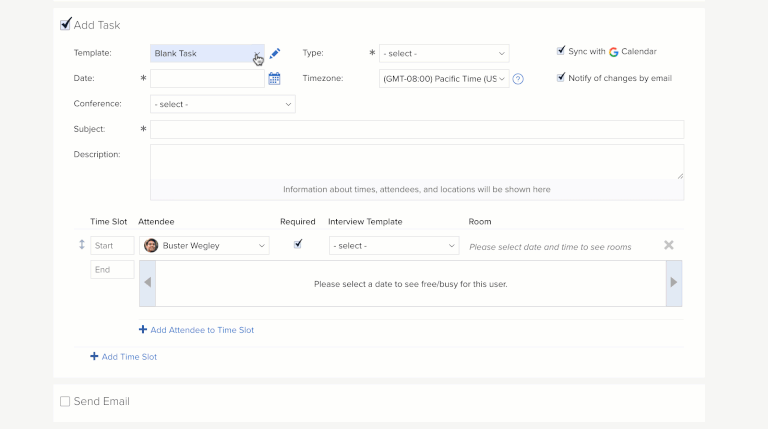
Task: Focus the Subject input field
Action: (x=417, y=129)
